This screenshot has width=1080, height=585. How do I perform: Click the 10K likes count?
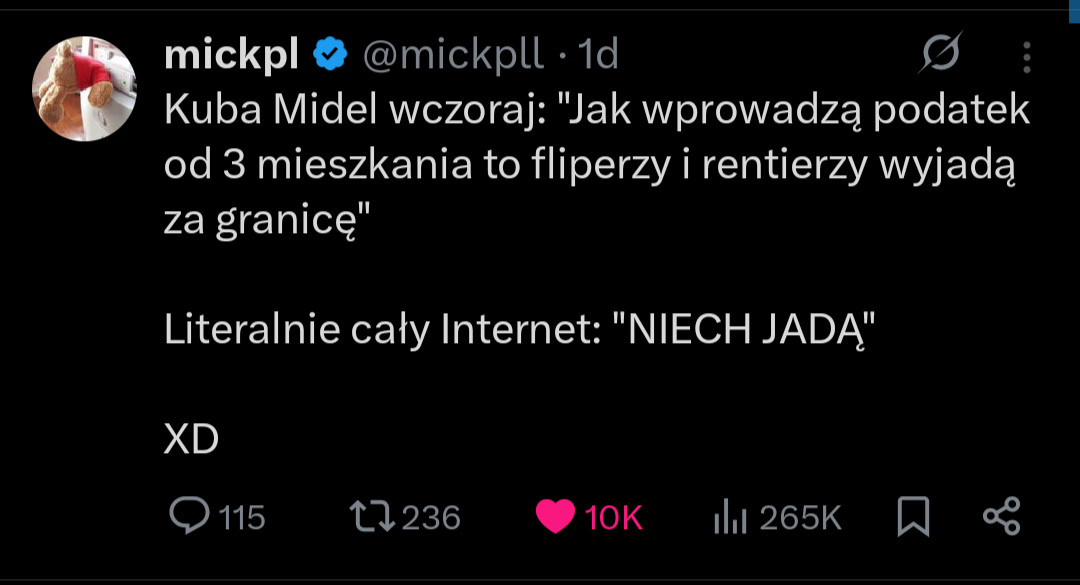(613, 517)
